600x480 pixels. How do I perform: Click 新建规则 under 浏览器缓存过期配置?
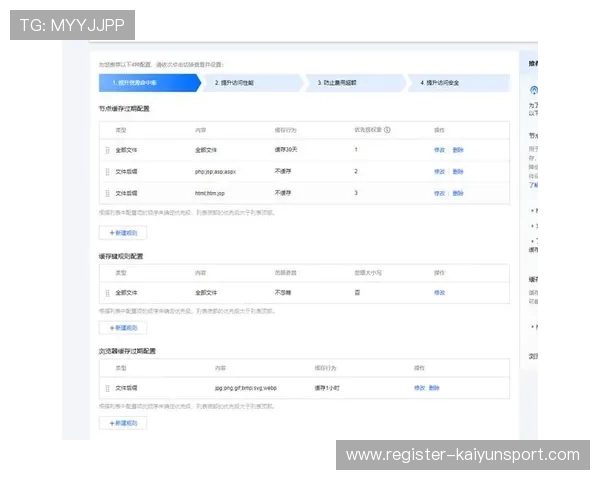click(x=123, y=423)
